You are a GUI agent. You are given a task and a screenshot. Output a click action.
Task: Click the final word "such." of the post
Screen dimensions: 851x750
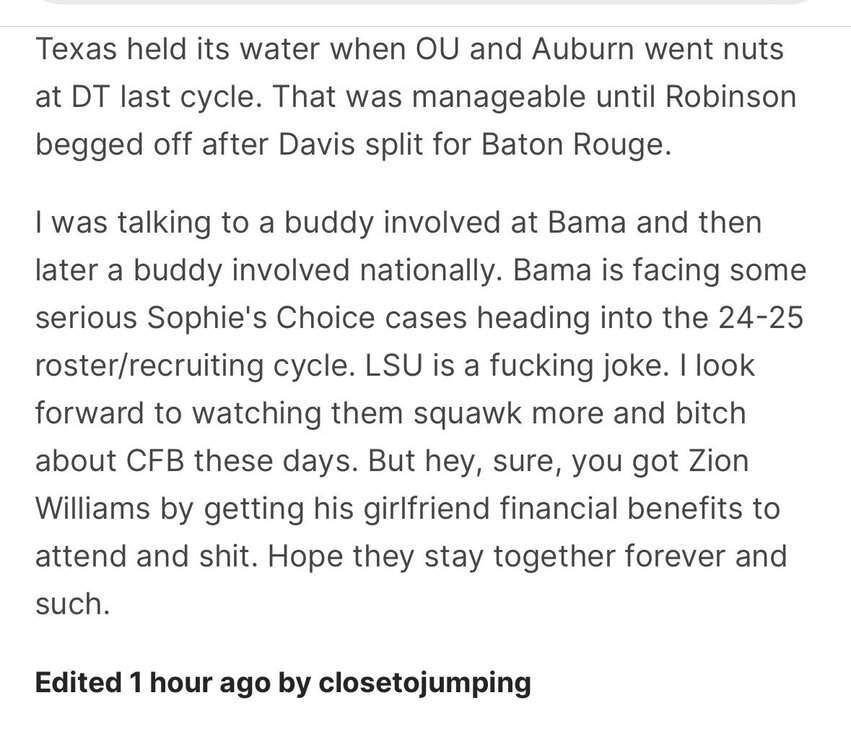[x=71, y=603]
